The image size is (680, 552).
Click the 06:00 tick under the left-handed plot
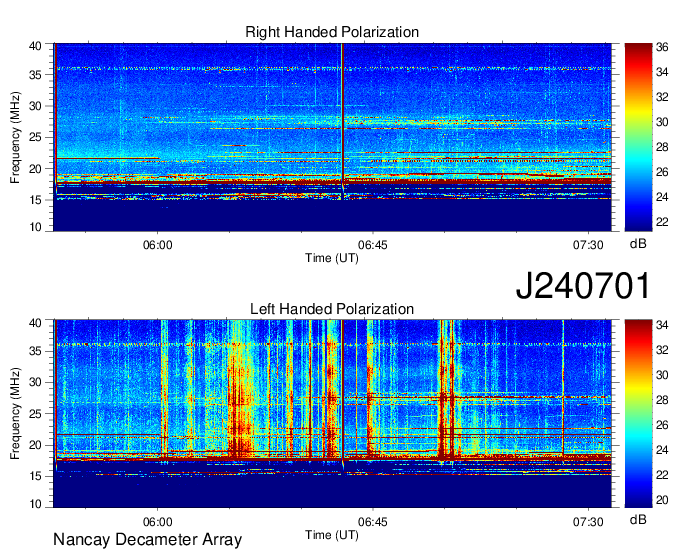click(157, 522)
